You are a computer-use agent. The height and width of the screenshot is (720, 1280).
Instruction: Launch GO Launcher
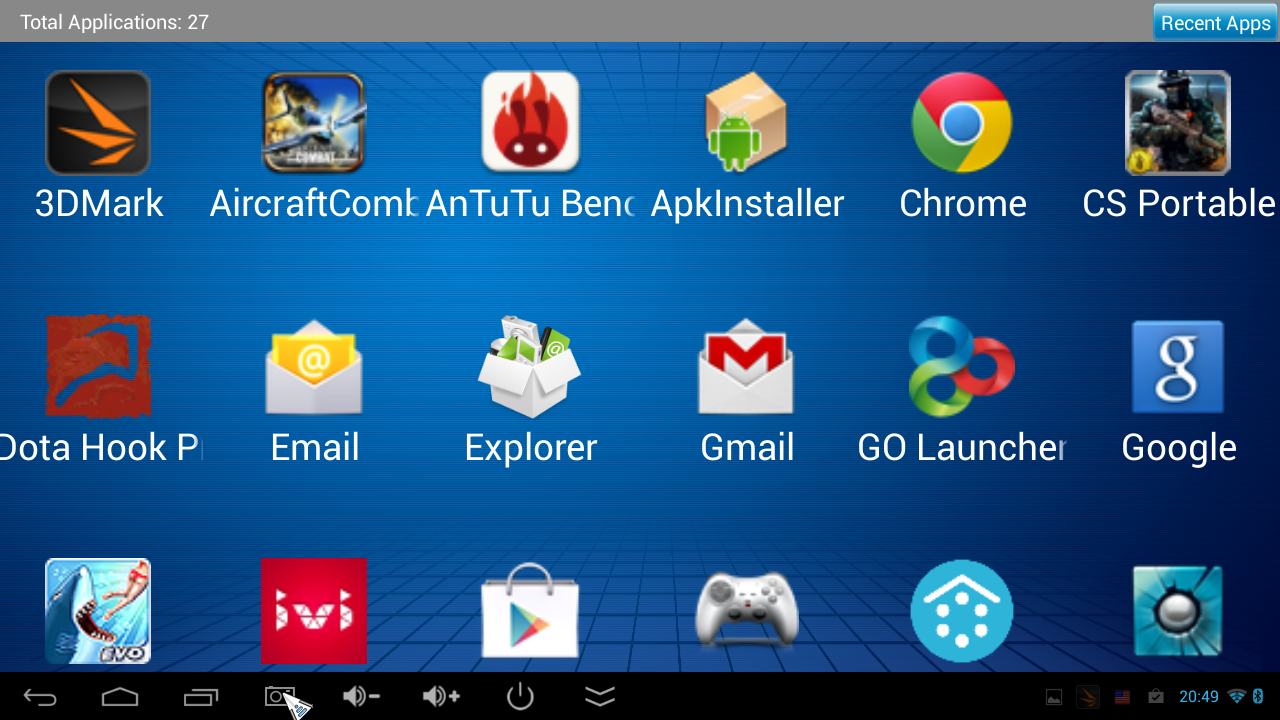click(x=962, y=366)
